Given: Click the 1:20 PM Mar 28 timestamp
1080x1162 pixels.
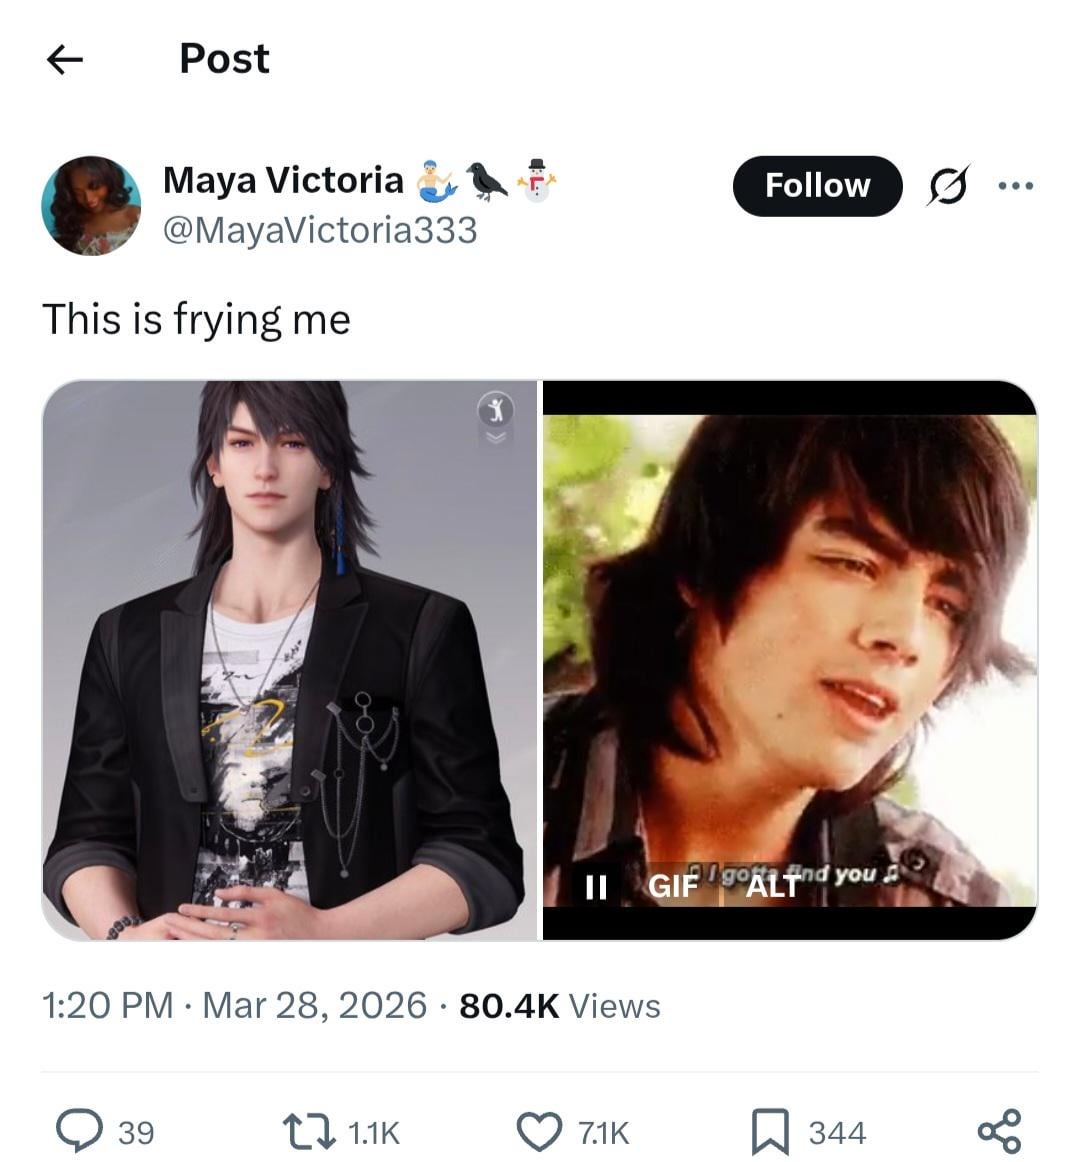Looking at the screenshot, I should pos(234,1005).
